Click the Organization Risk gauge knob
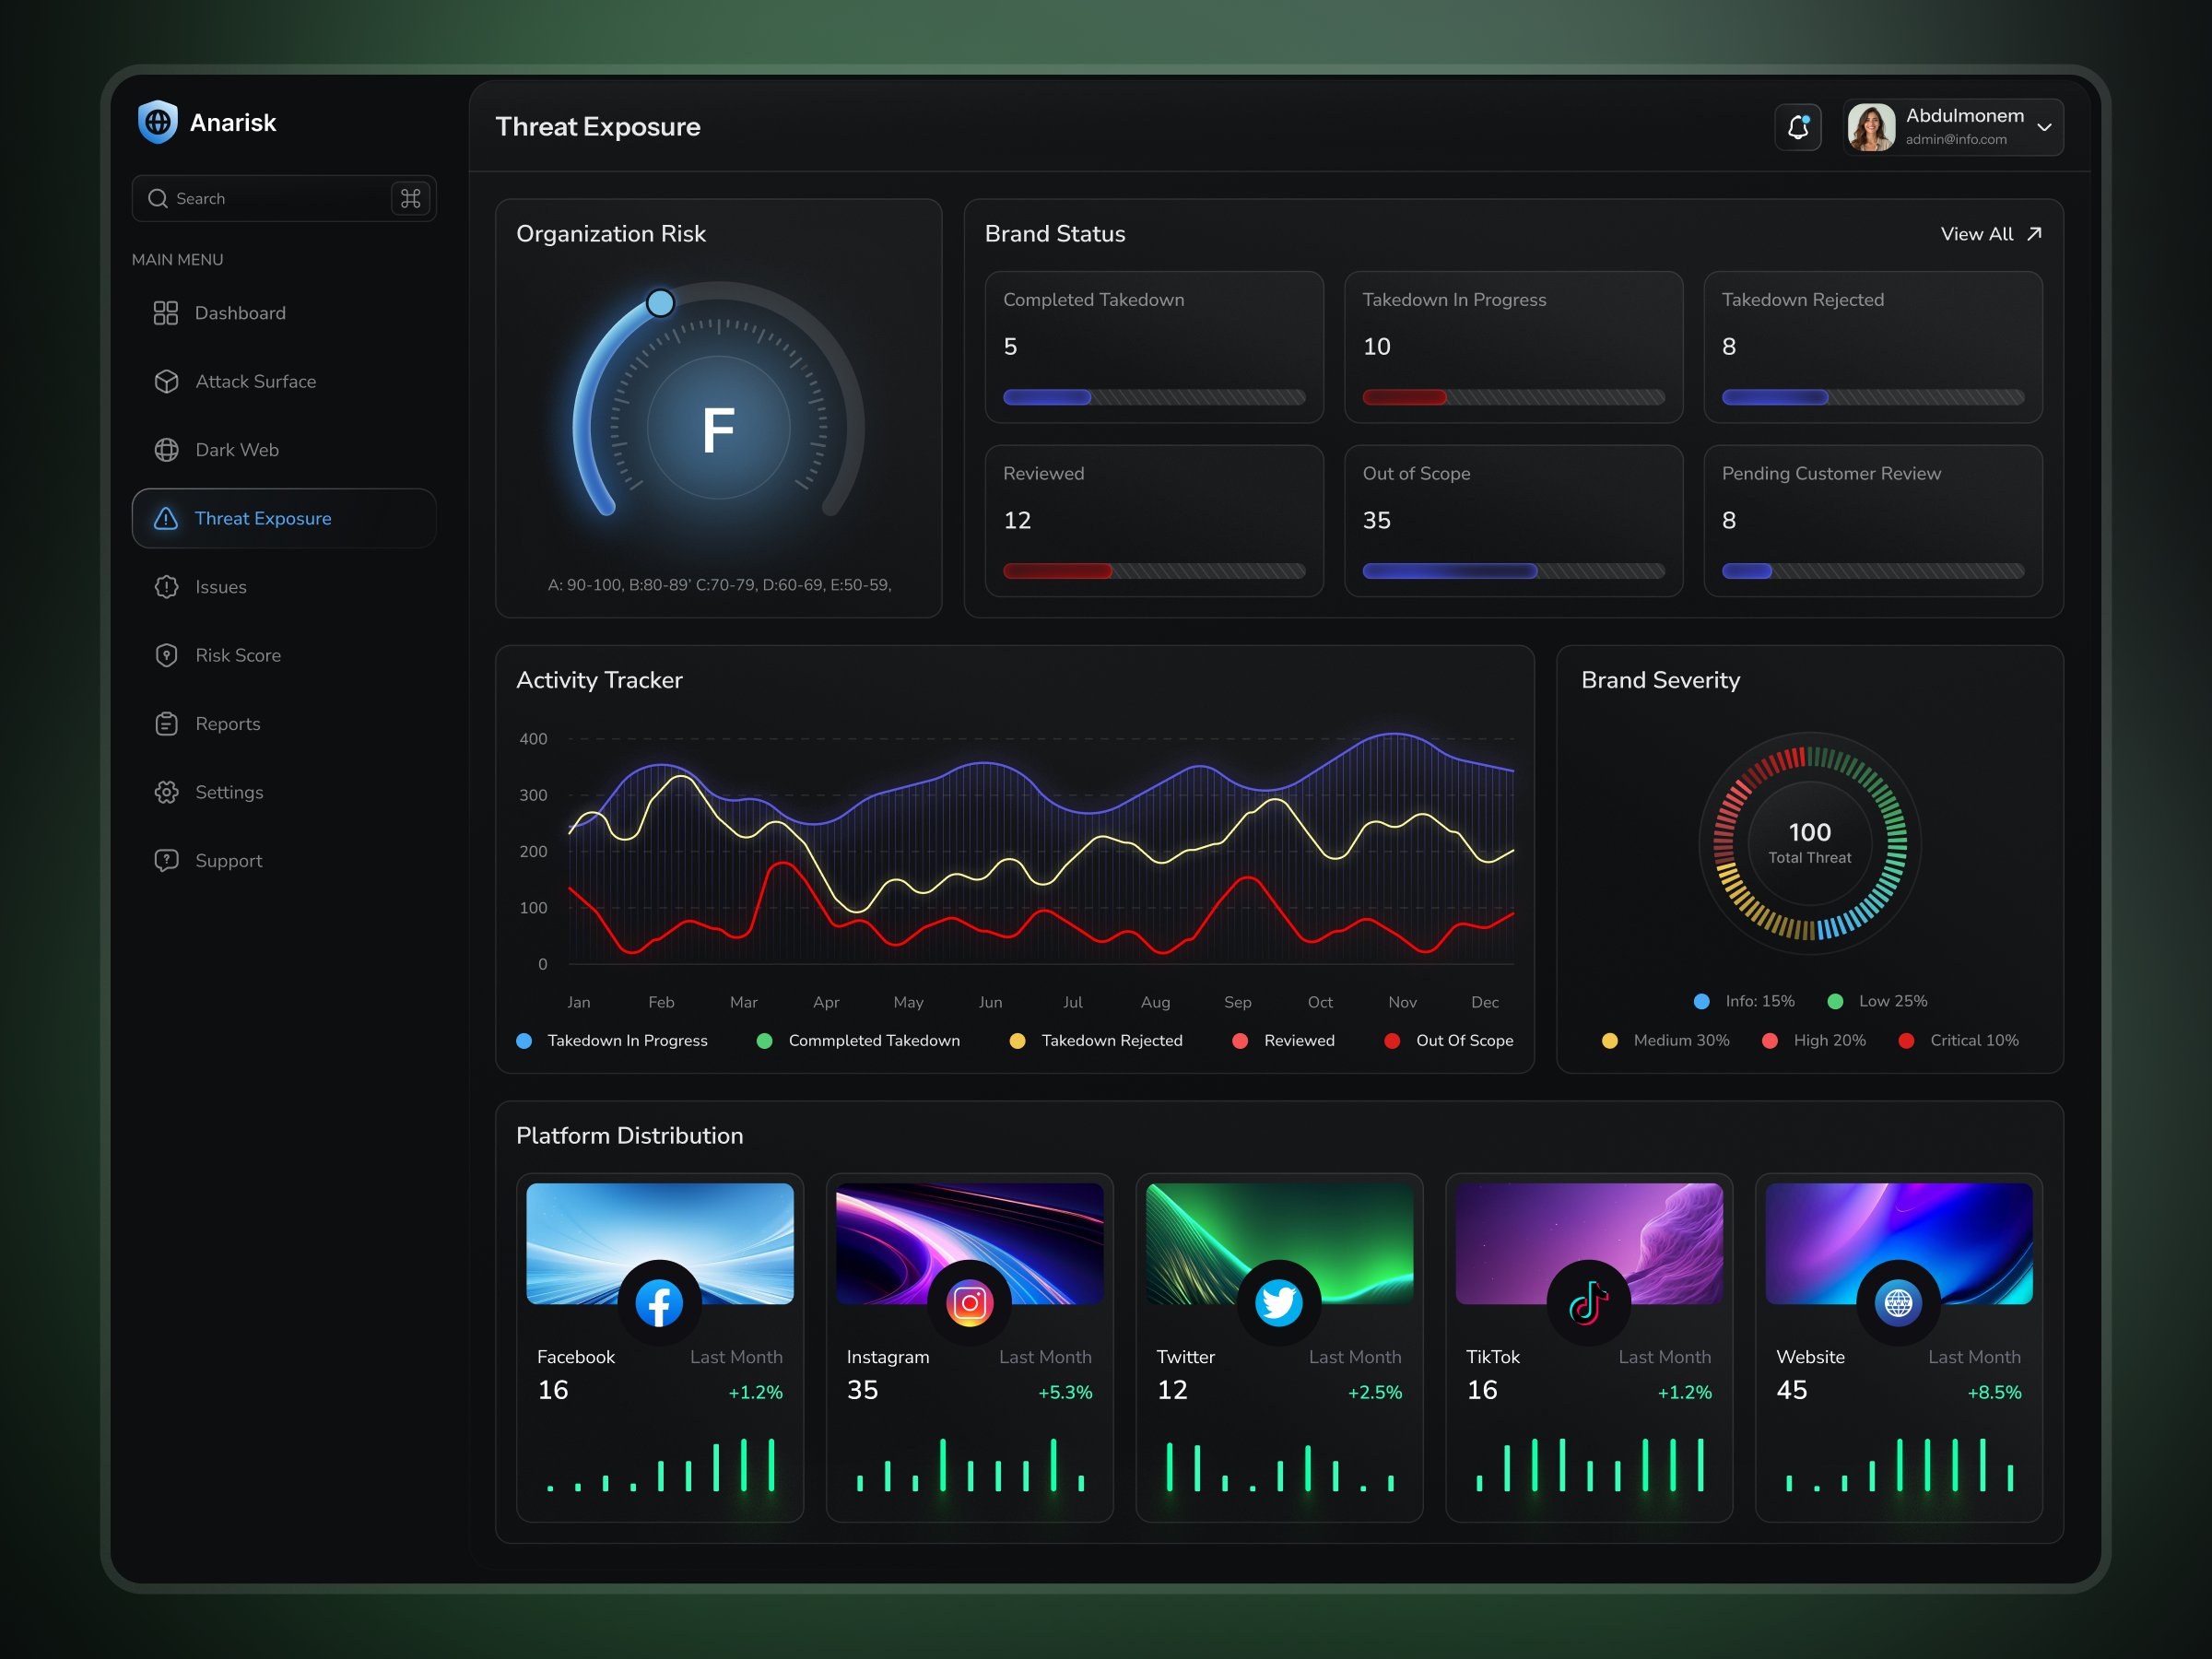Image resolution: width=2212 pixels, height=1659 pixels. click(660, 302)
